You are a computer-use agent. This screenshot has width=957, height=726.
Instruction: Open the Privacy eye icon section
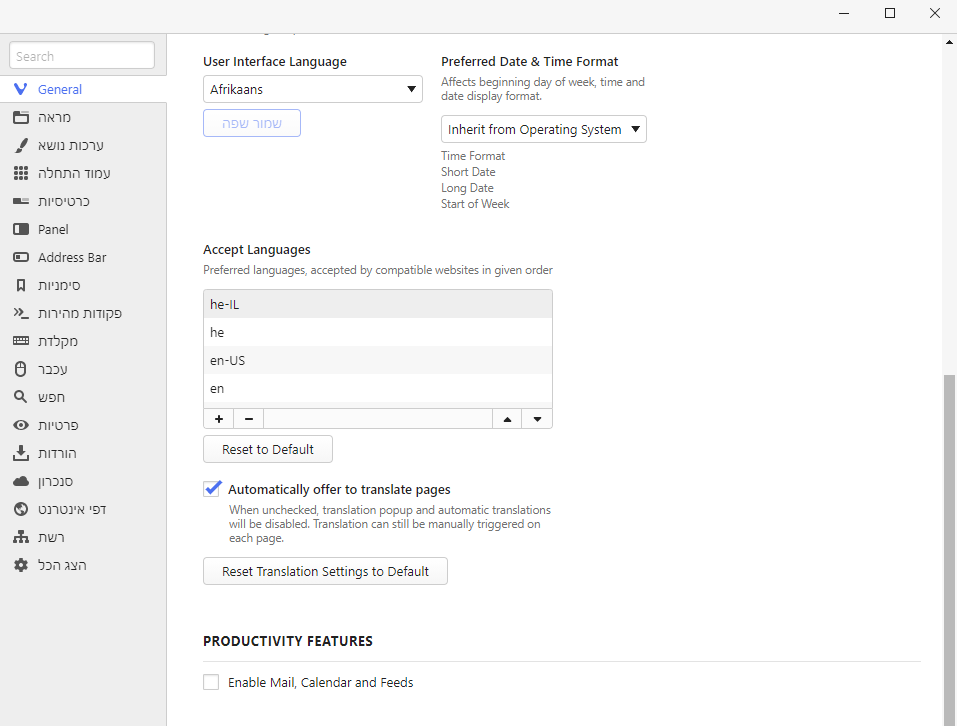[x=20, y=425]
